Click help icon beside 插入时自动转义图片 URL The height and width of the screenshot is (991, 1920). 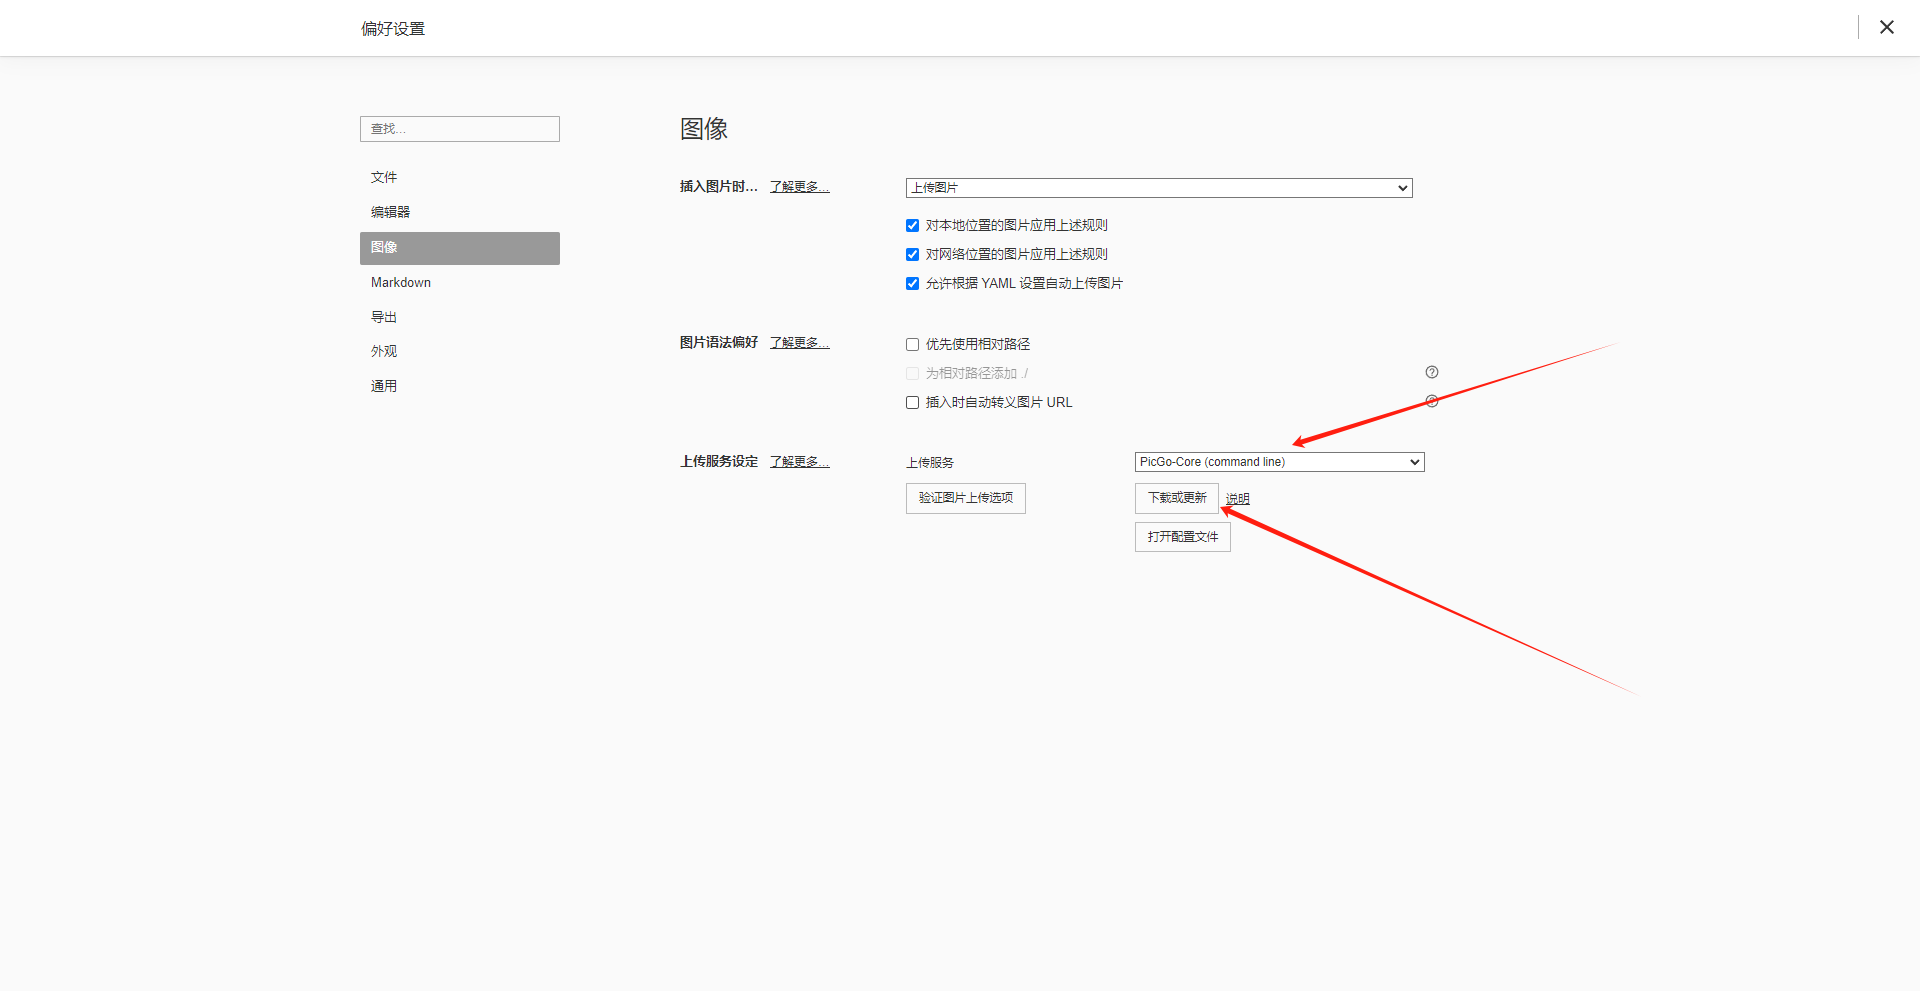(x=1431, y=401)
